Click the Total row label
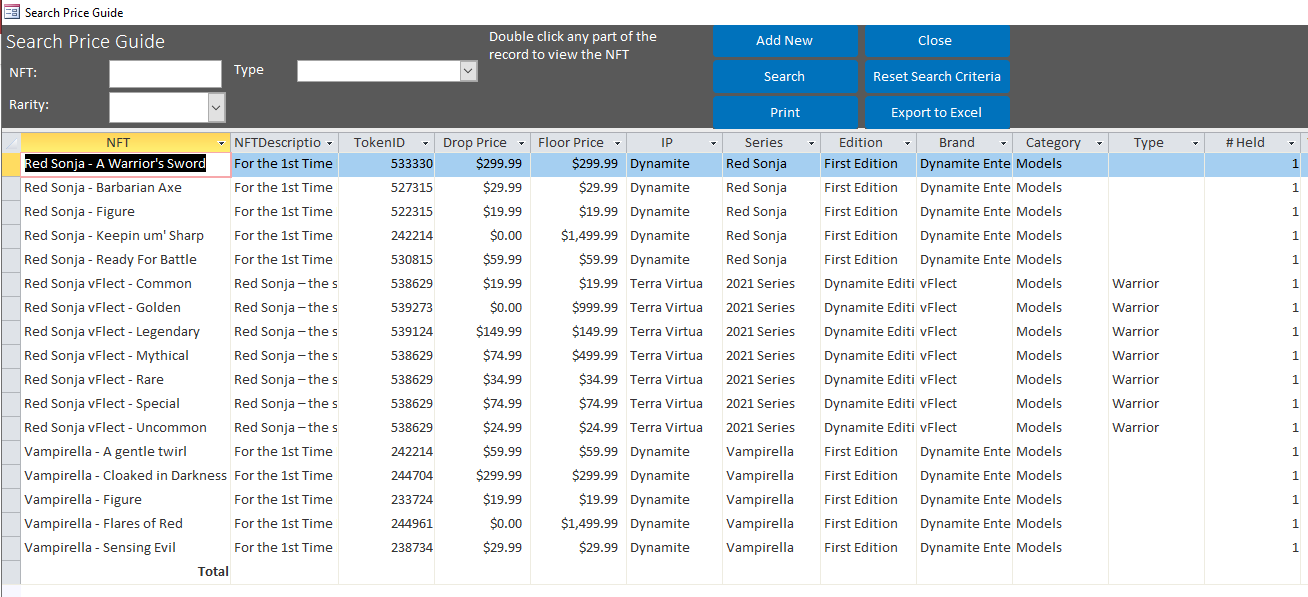The height and width of the screenshot is (597, 1308). click(x=213, y=572)
